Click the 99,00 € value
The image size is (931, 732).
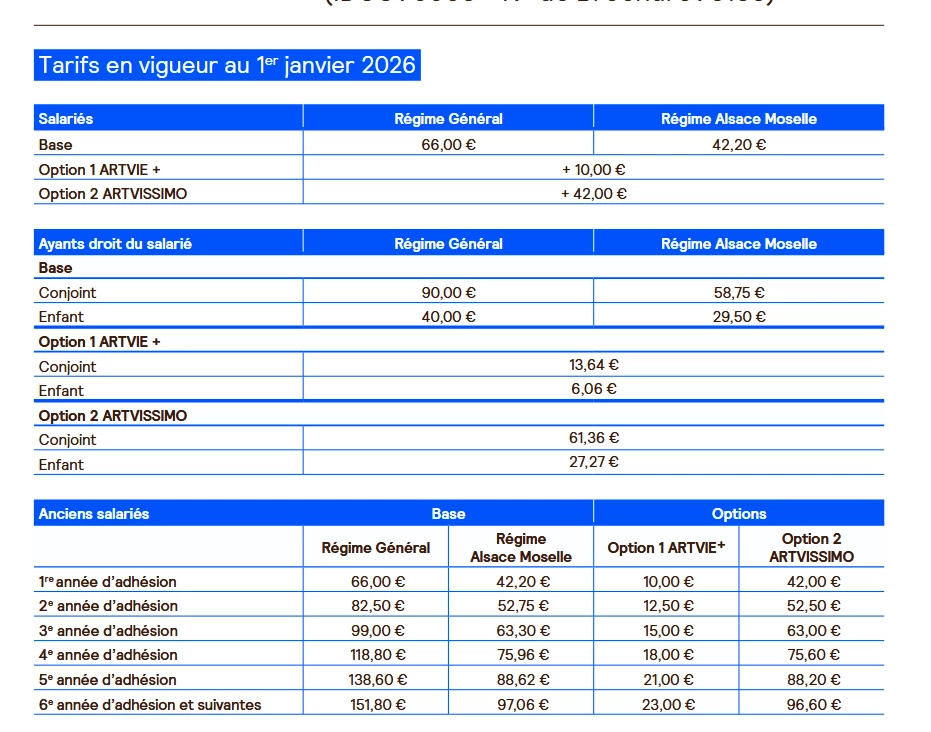378,631
